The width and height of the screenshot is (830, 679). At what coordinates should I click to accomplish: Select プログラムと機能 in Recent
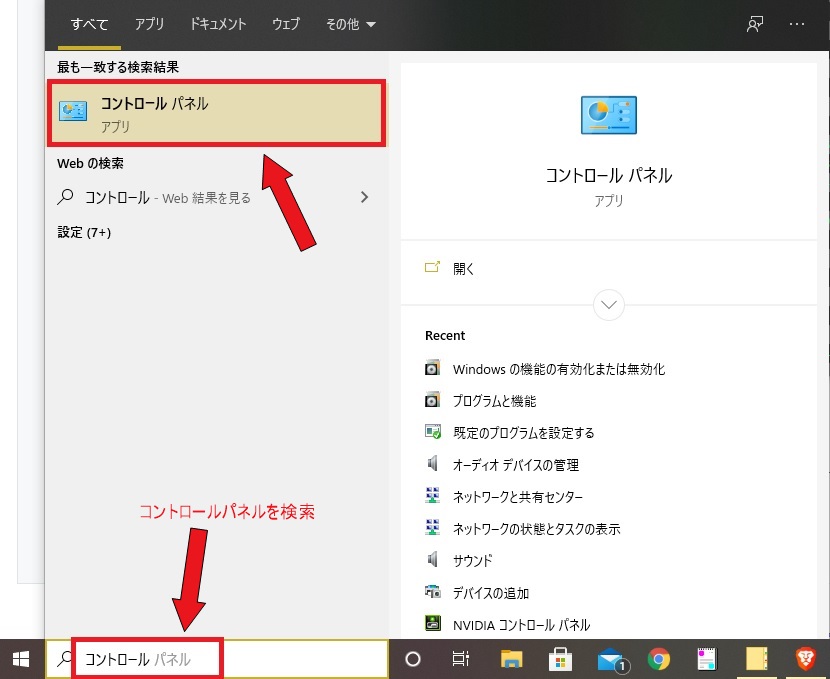pyautogui.click(x=485, y=401)
